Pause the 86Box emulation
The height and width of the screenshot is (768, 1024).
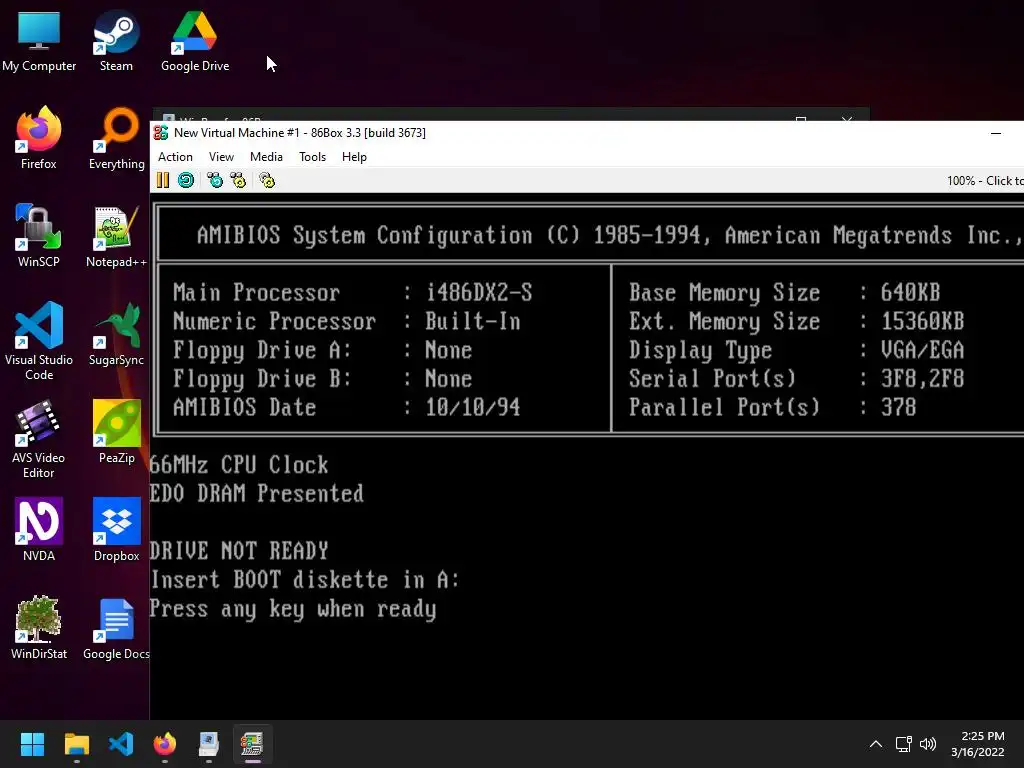tap(163, 180)
